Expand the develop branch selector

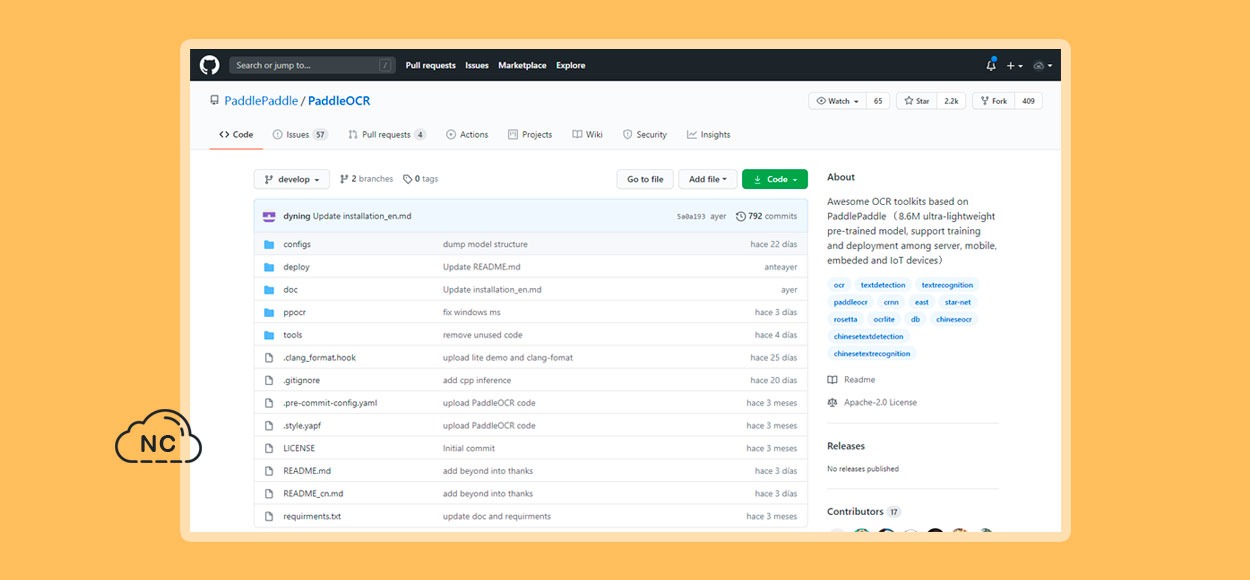coord(292,179)
